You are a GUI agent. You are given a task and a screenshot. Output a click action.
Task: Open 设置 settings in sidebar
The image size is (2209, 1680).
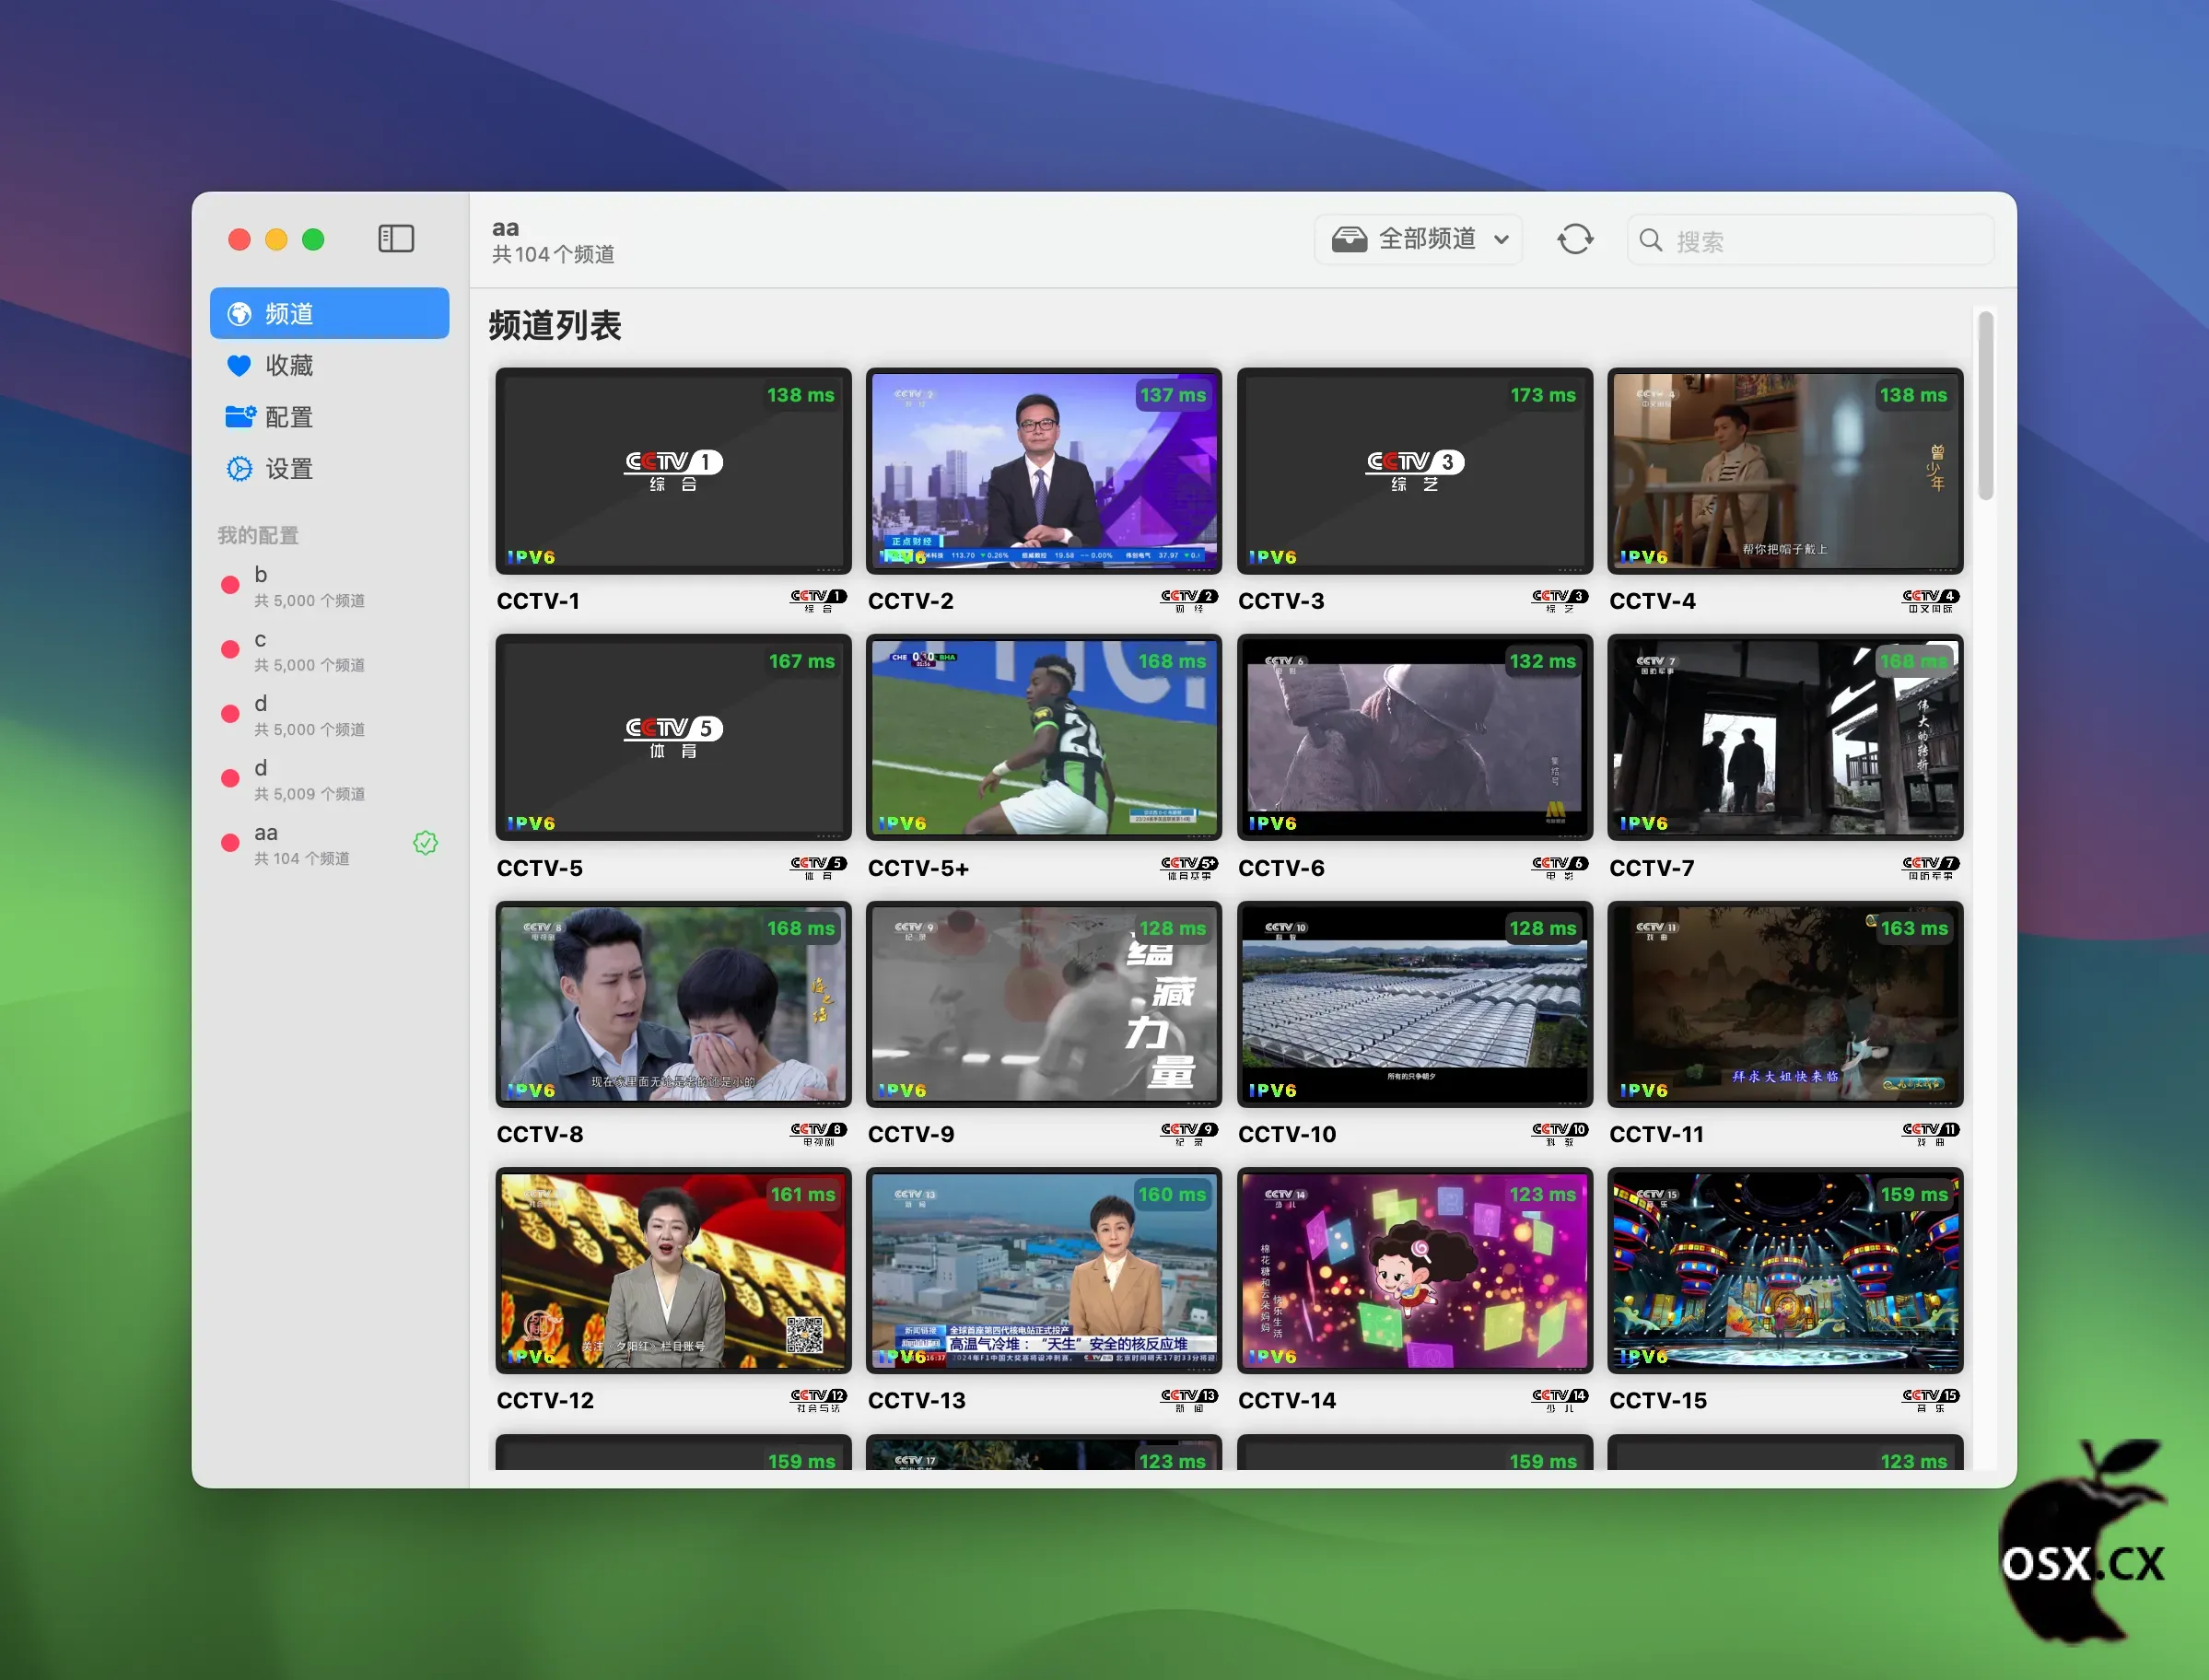[329, 469]
